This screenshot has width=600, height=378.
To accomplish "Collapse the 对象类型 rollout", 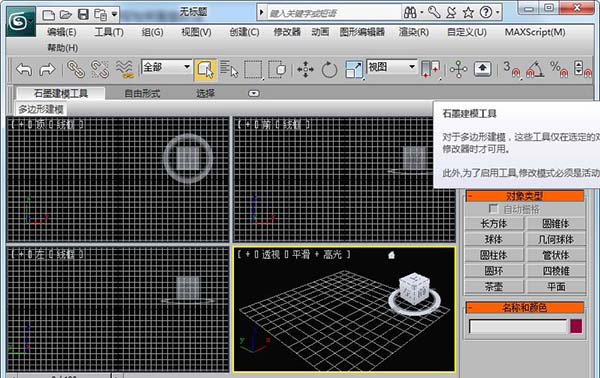I will tap(525, 196).
